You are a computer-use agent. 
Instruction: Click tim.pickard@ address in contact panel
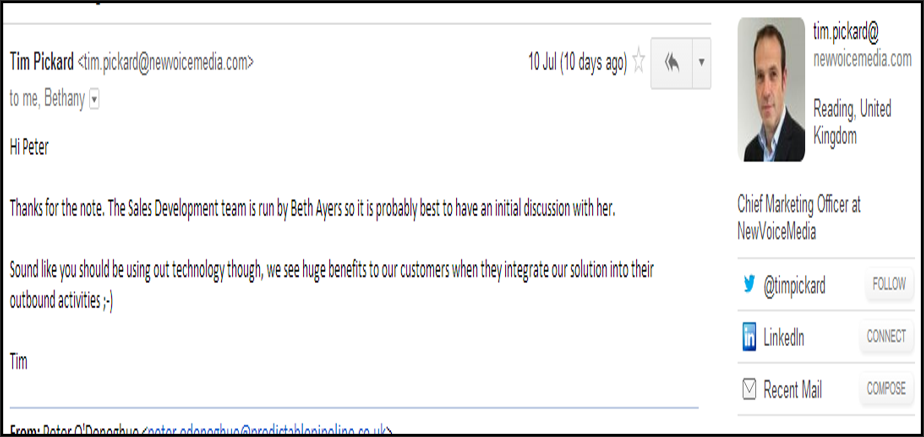coord(846,34)
